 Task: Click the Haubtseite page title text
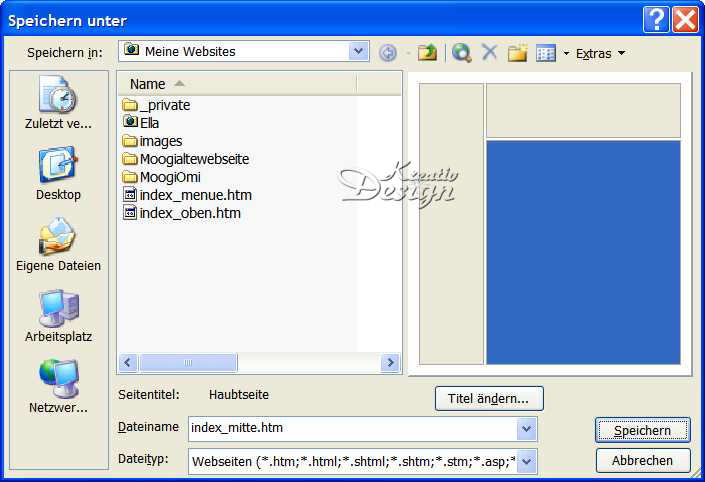tap(239, 395)
